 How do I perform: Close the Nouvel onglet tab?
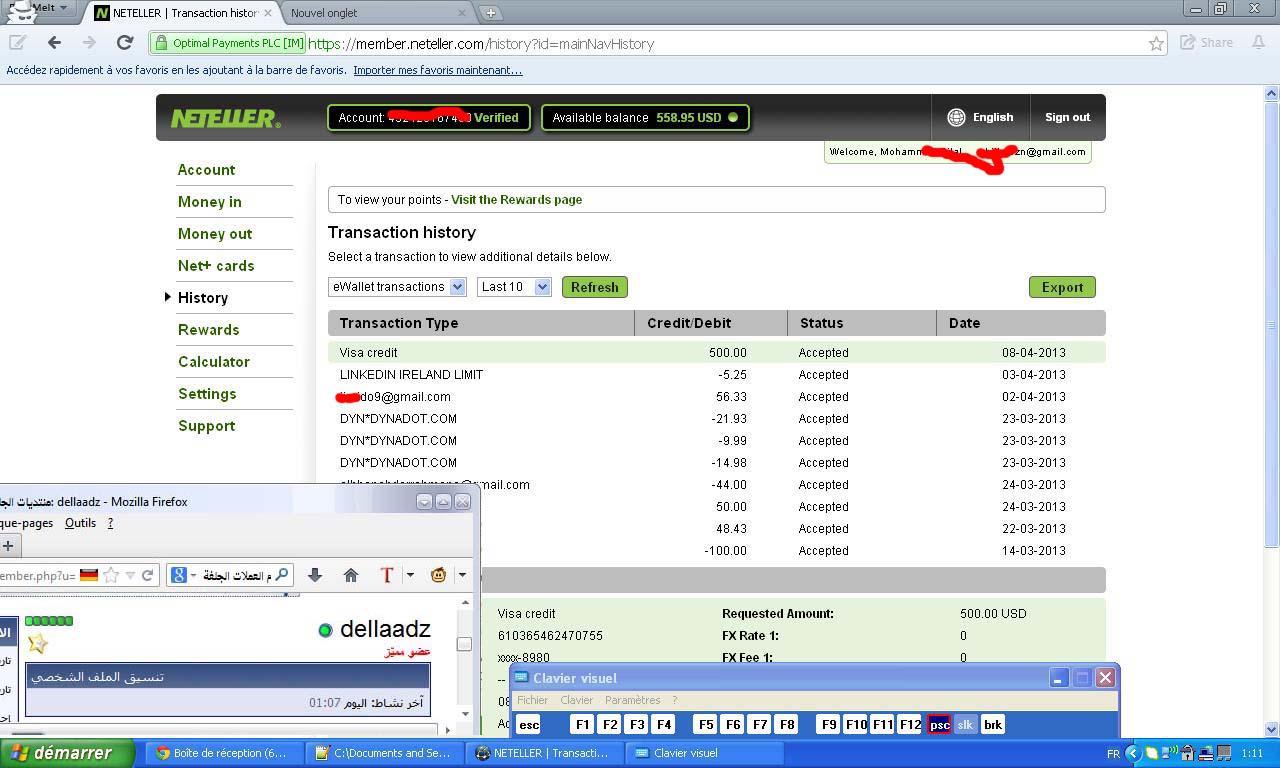tap(462, 13)
